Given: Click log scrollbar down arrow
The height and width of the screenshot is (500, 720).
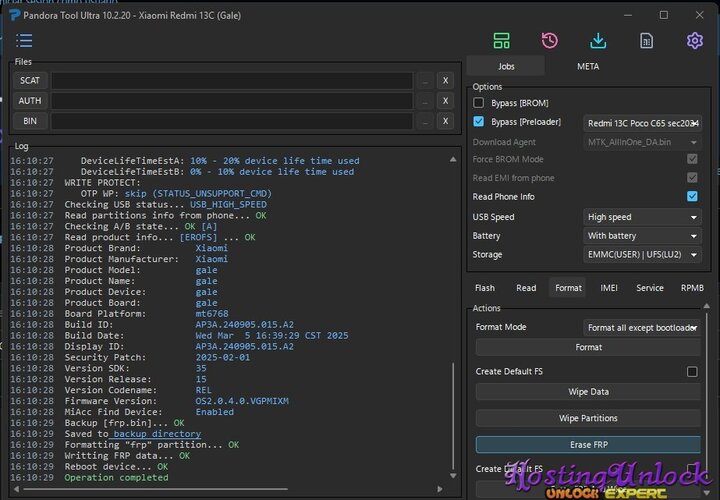Looking at the screenshot, I should [x=453, y=476].
